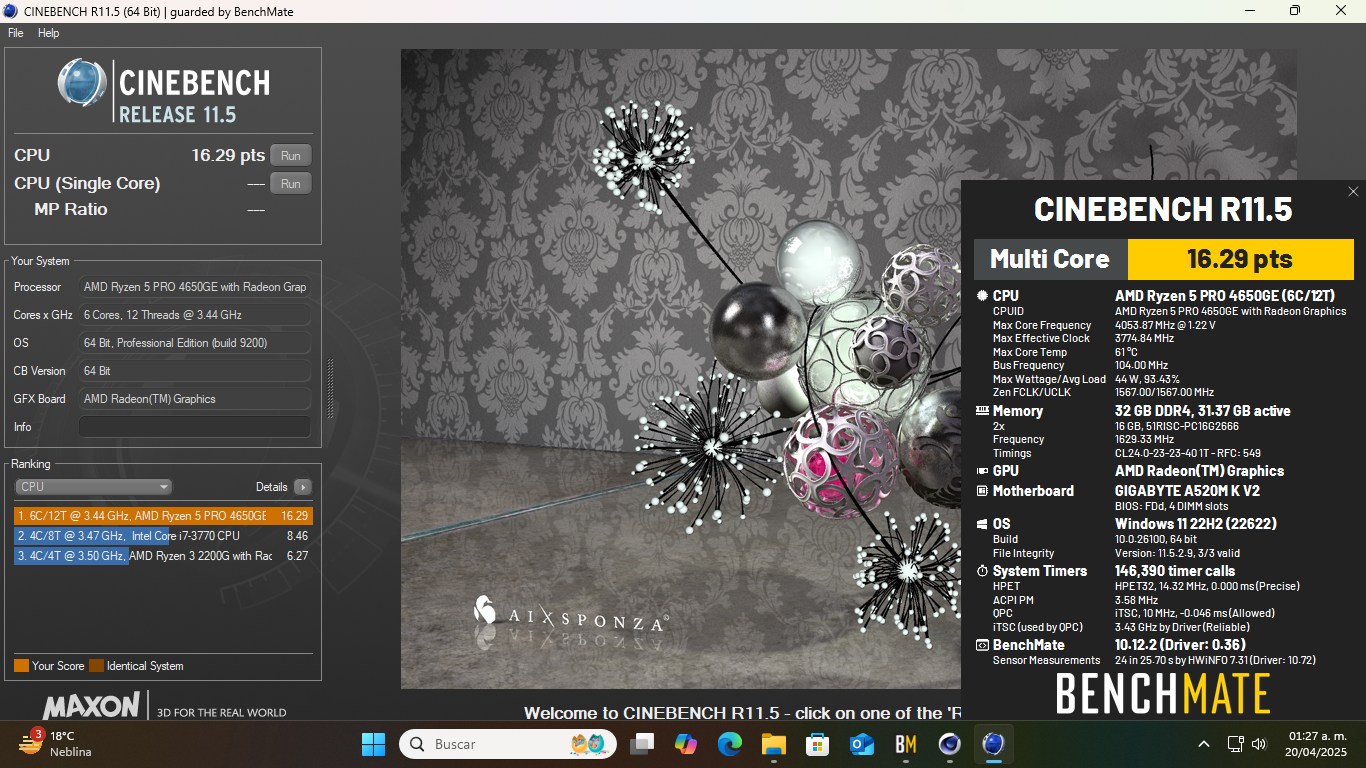Click the BENCHMATE logo at panel bottom
The height and width of the screenshot is (768, 1366).
tap(1163, 694)
